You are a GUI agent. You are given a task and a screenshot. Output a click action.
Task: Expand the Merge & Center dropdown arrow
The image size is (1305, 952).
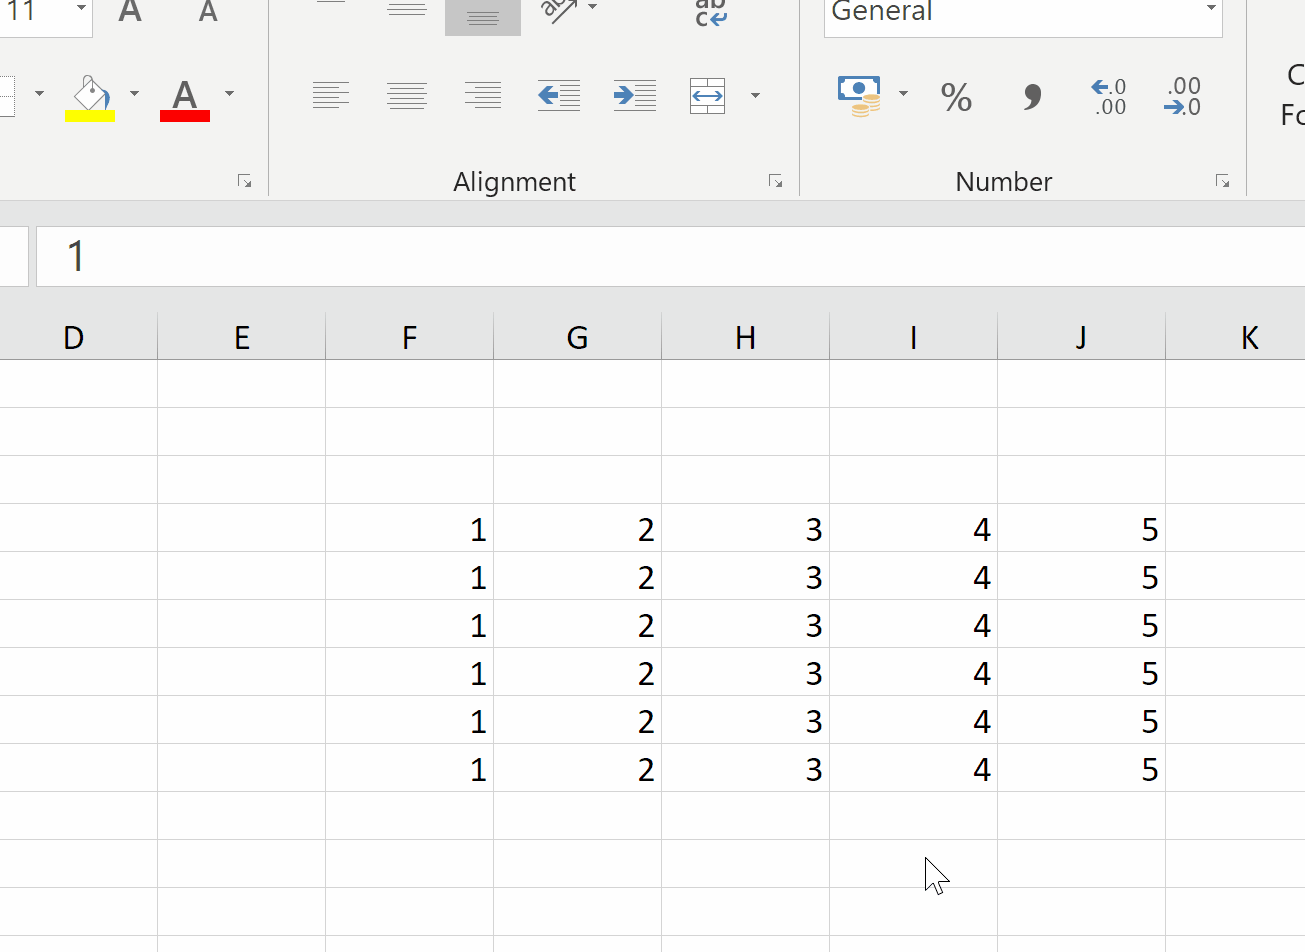(755, 95)
